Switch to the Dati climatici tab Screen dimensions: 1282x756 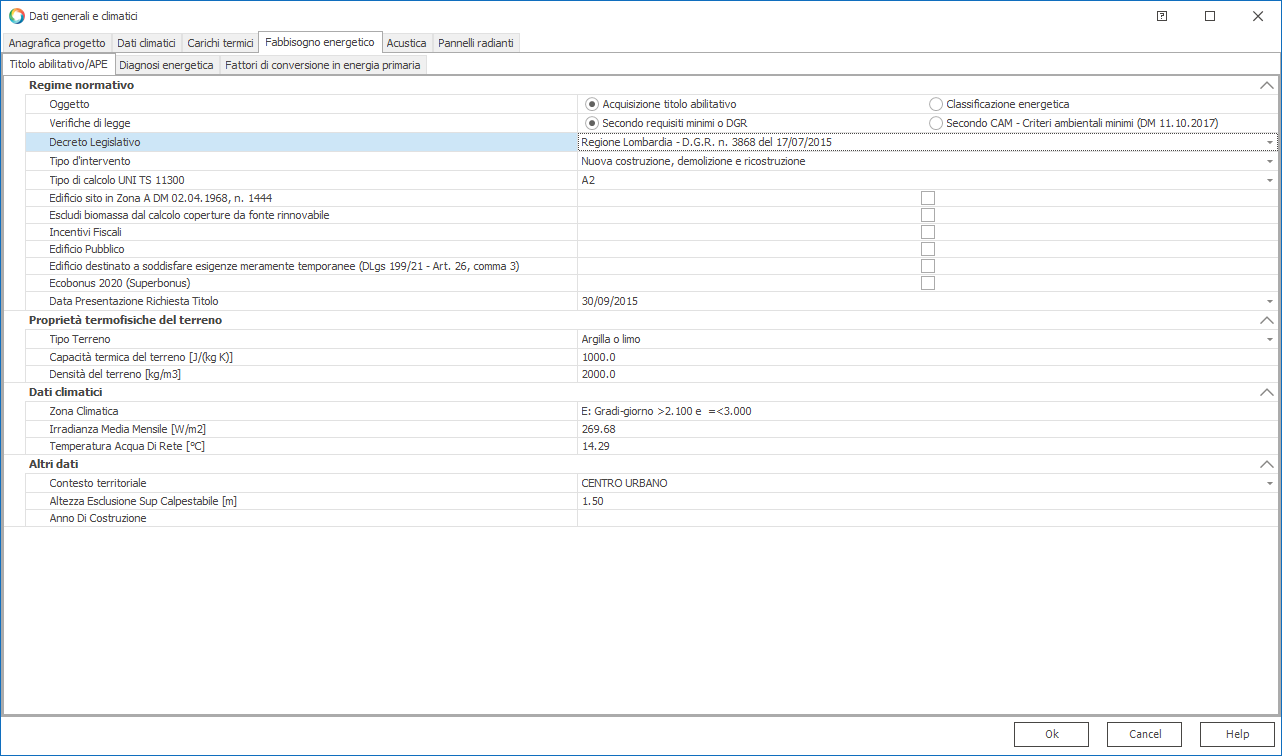146,43
